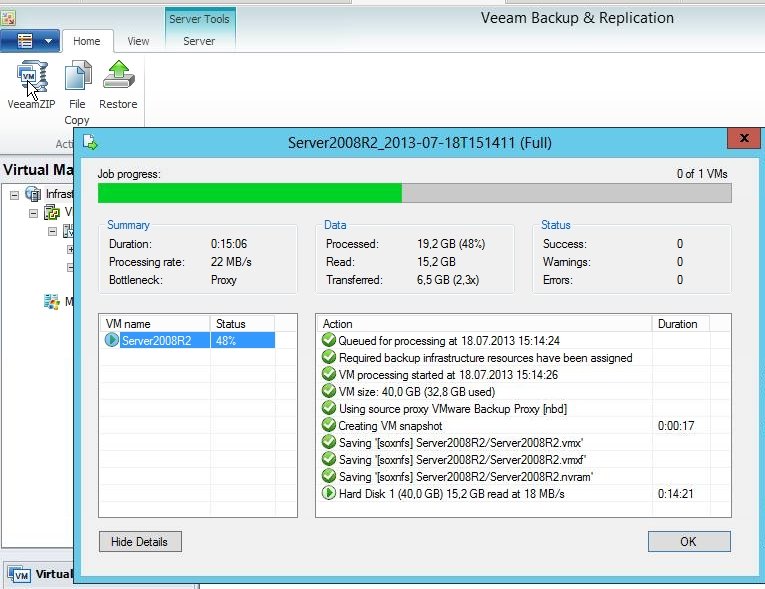Click the Transferred value 6,5 GB (2,3x)

(x=448, y=280)
